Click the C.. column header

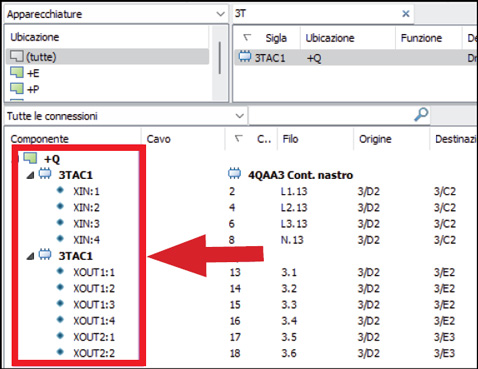point(264,139)
